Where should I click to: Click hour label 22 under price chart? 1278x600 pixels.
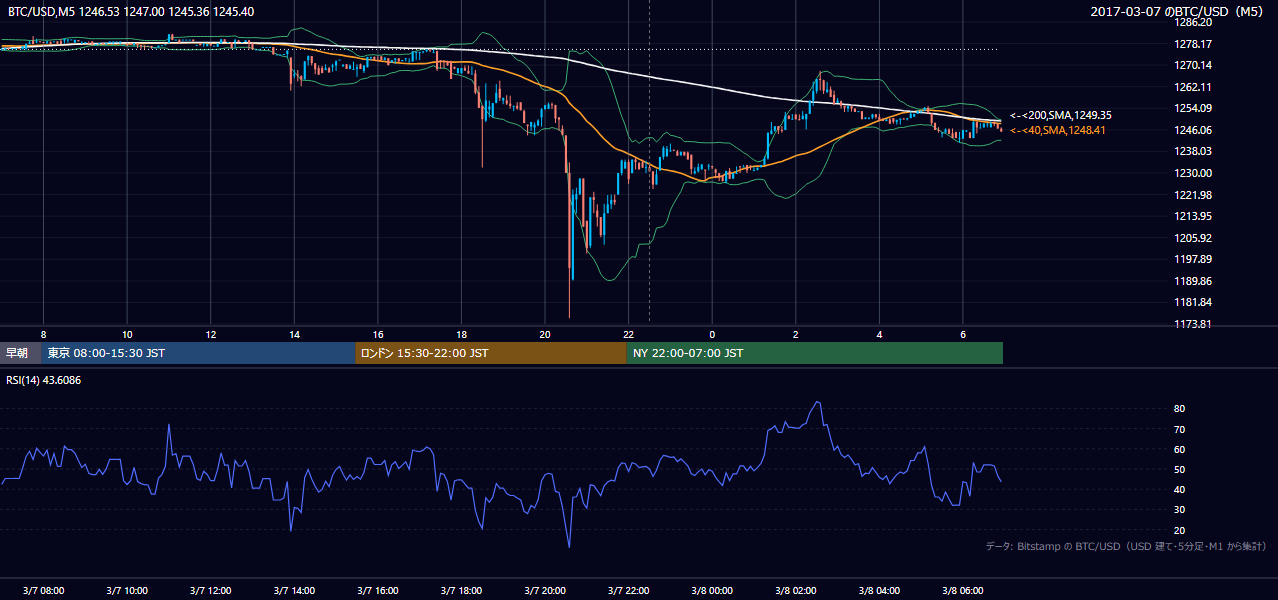[628, 334]
